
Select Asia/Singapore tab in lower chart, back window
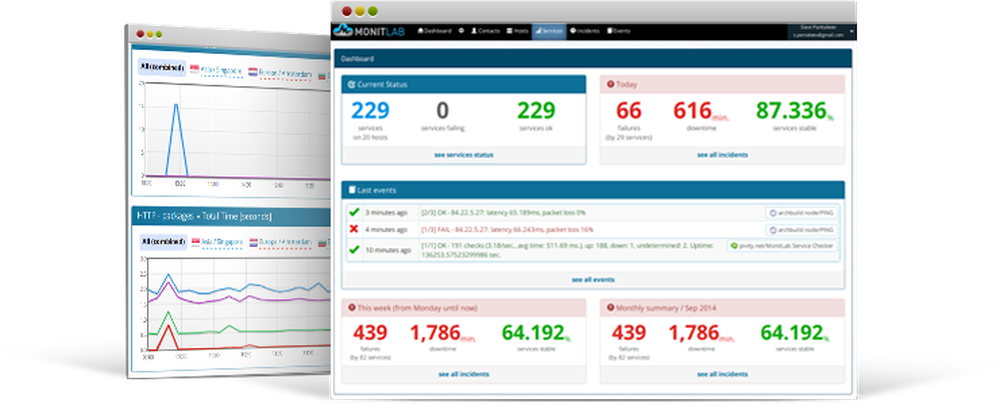tap(217, 243)
